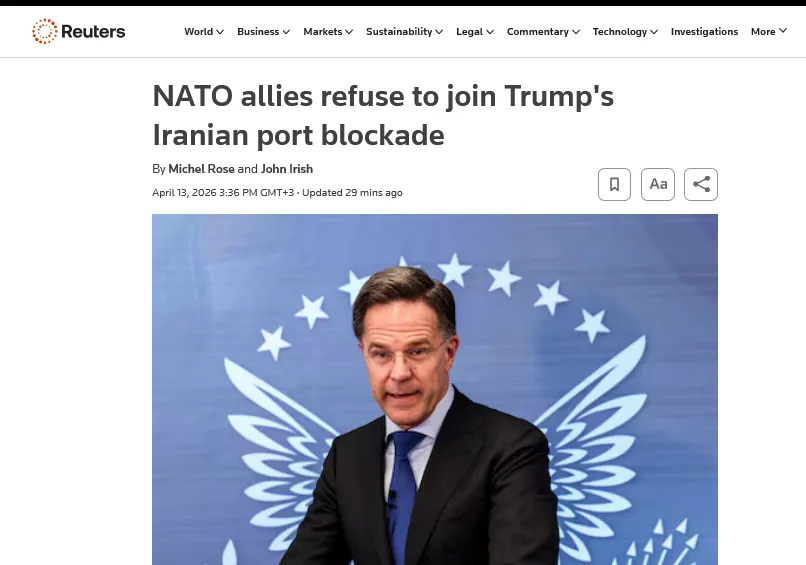Open the Markets dropdown chevron
806x565 pixels.
(x=349, y=32)
